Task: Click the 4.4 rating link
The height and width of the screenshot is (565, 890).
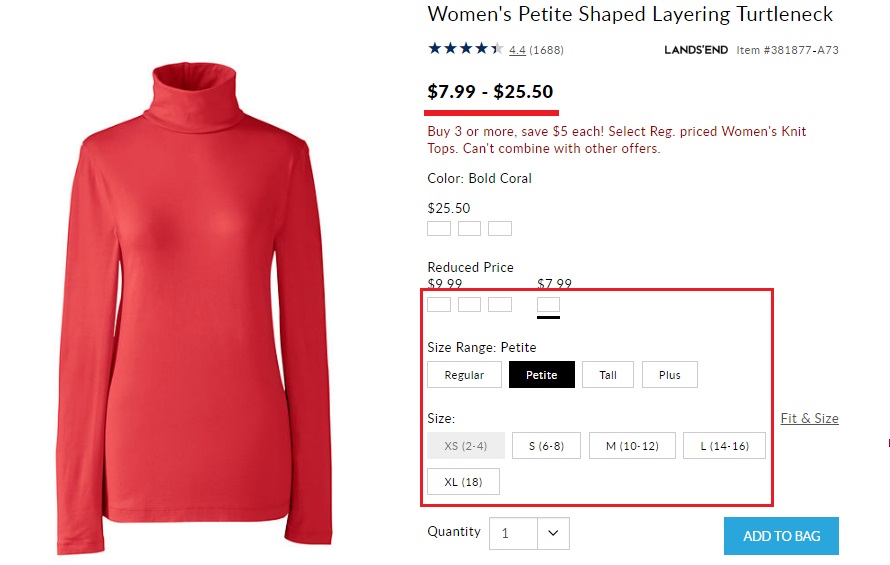Action: pos(517,50)
